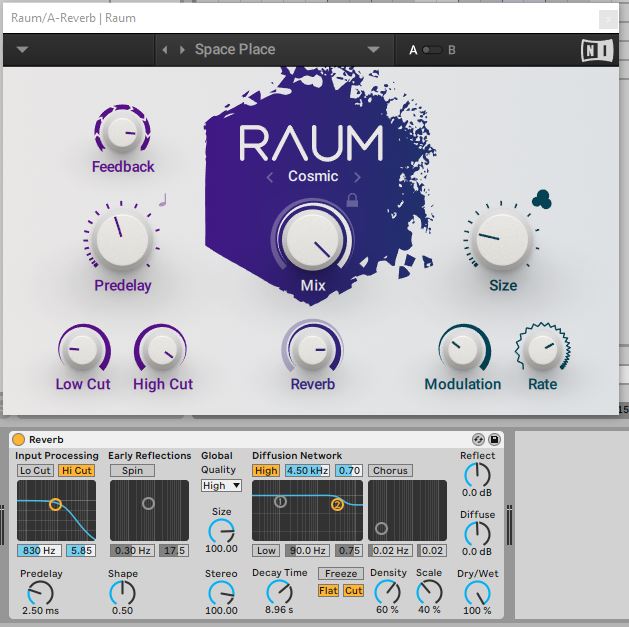
Task: Click the Raum Predelay knob
Action: coord(122,240)
